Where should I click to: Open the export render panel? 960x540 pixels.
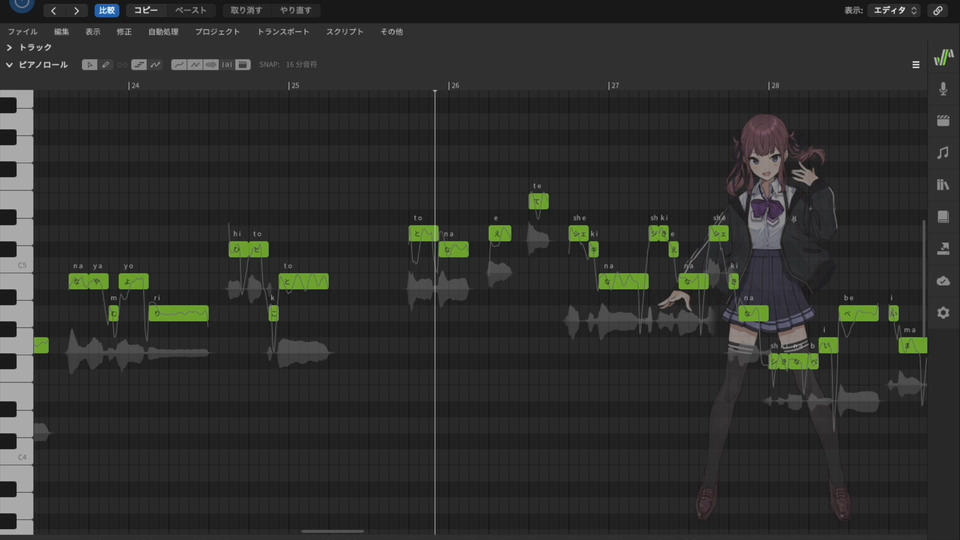tap(943, 249)
